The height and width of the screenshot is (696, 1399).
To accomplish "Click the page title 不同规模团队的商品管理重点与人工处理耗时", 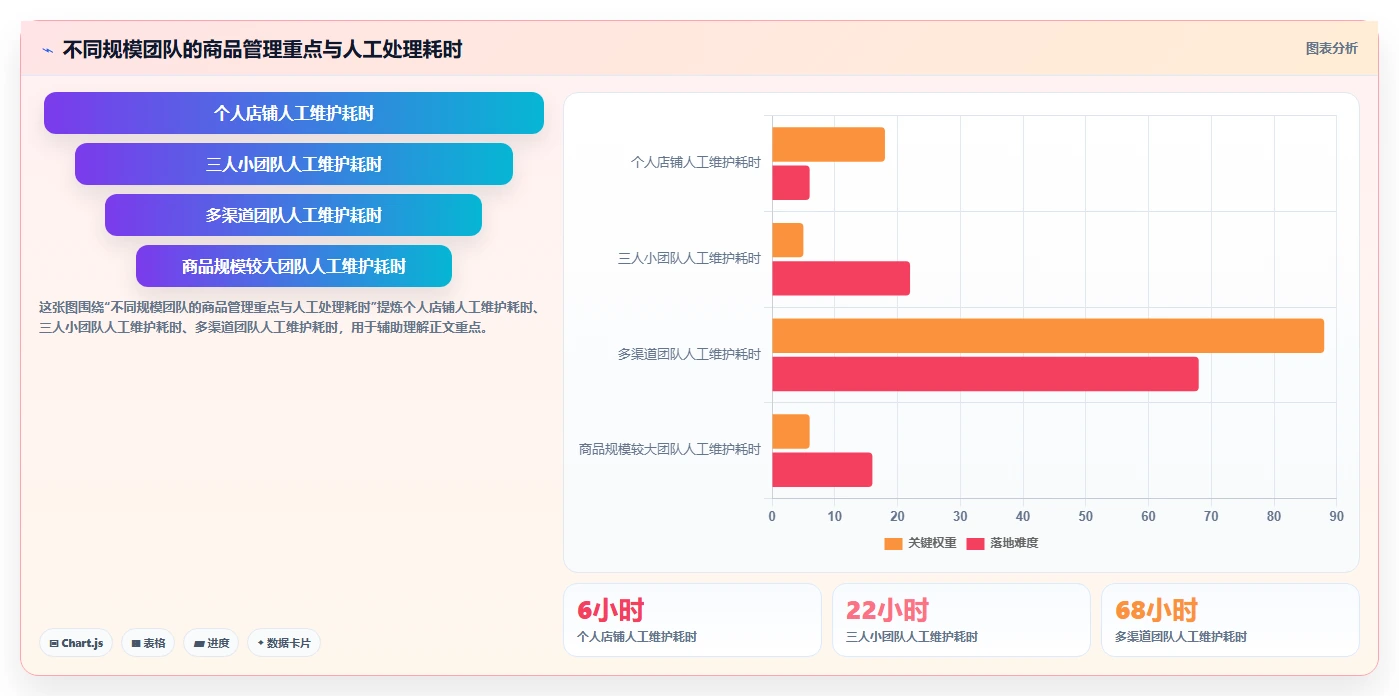I will click(262, 49).
